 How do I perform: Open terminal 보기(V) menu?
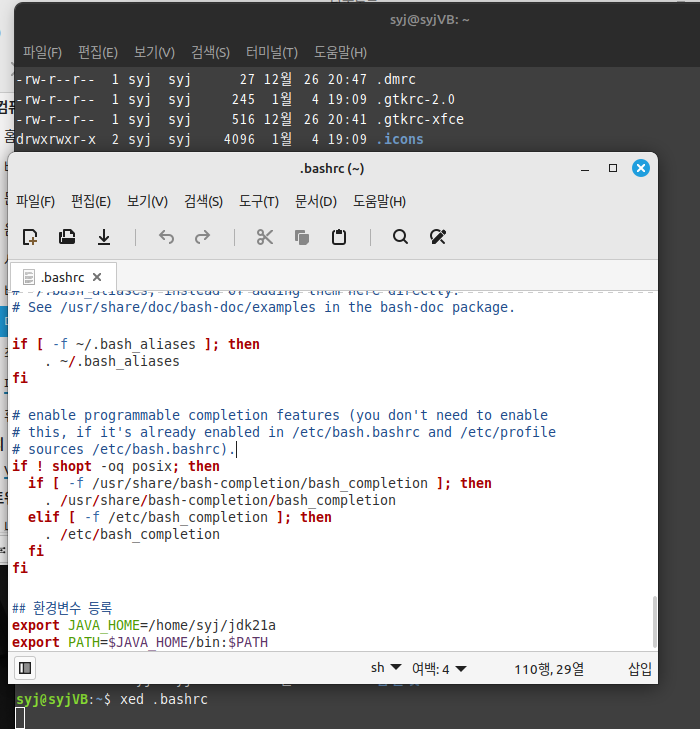[x=154, y=52]
